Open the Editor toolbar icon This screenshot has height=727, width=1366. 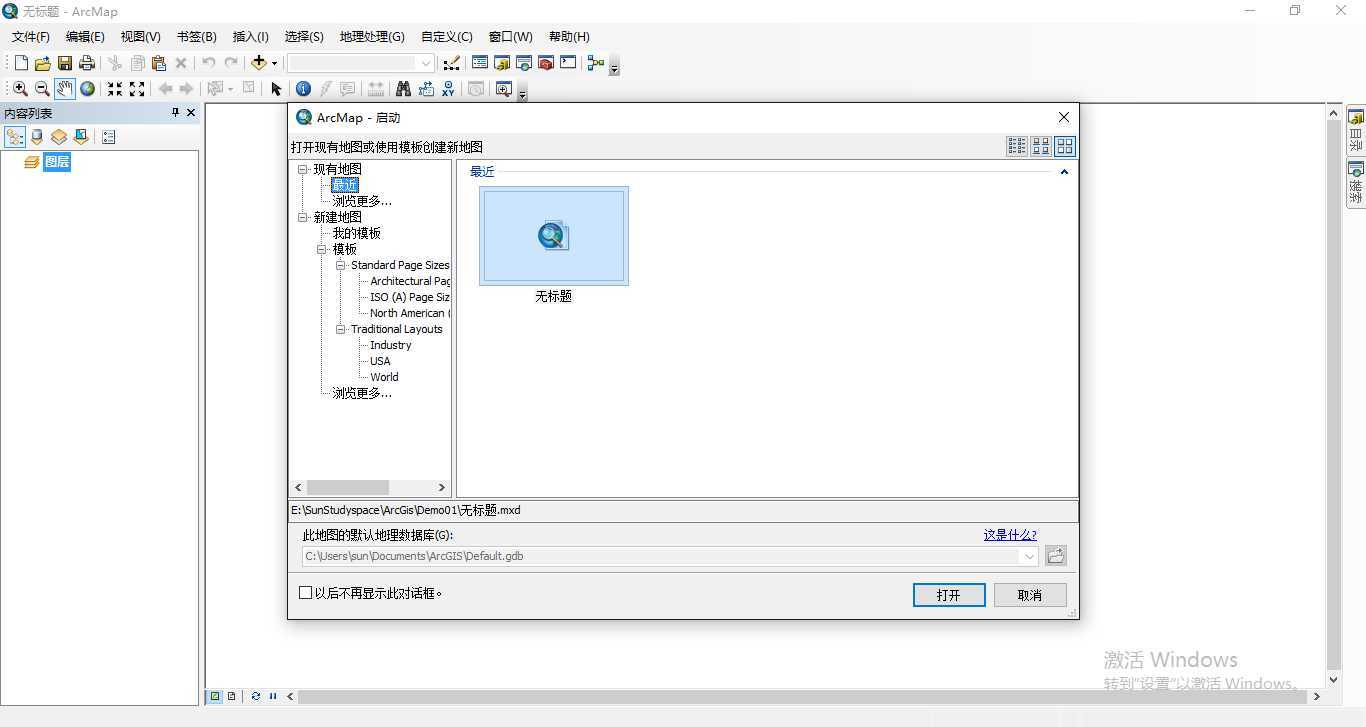tap(451, 63)
